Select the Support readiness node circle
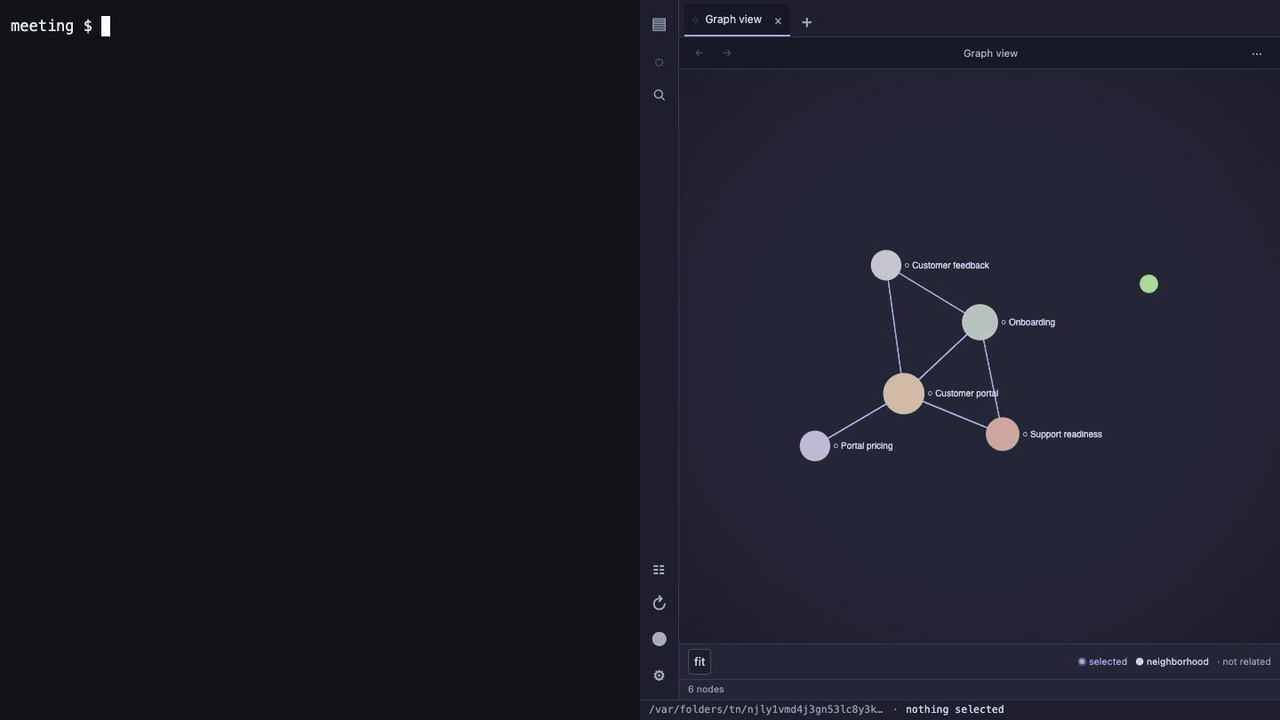 pos(1002,434)
